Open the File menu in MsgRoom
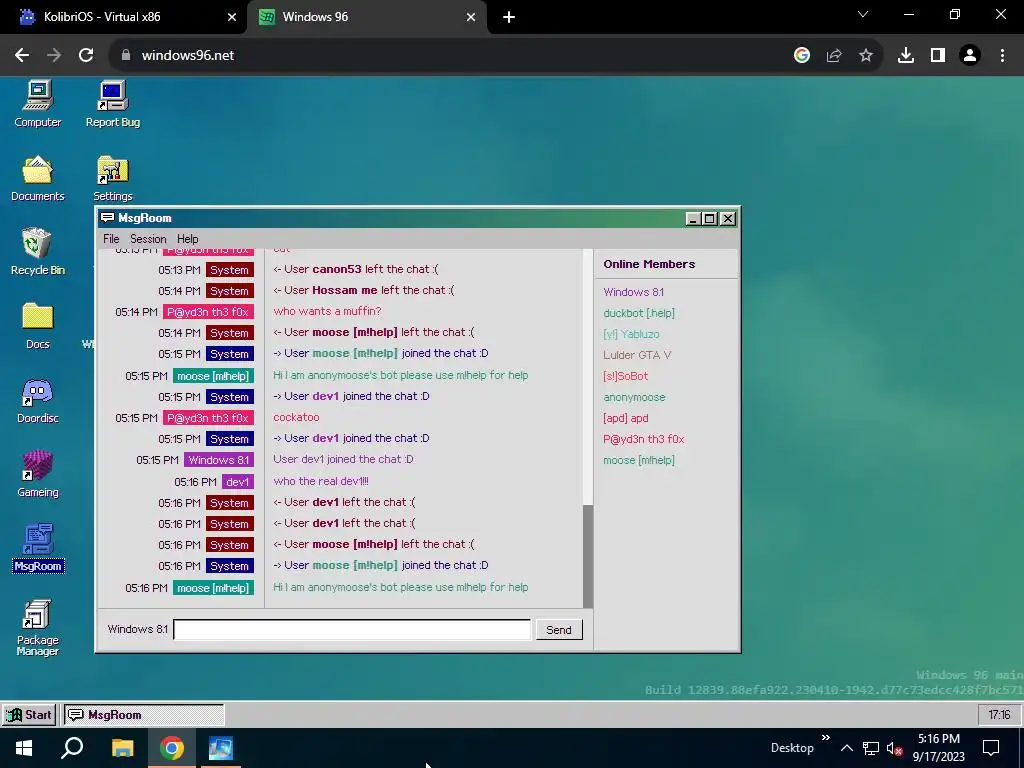Viewport: 1024px width, 768px height. [111, 238]
